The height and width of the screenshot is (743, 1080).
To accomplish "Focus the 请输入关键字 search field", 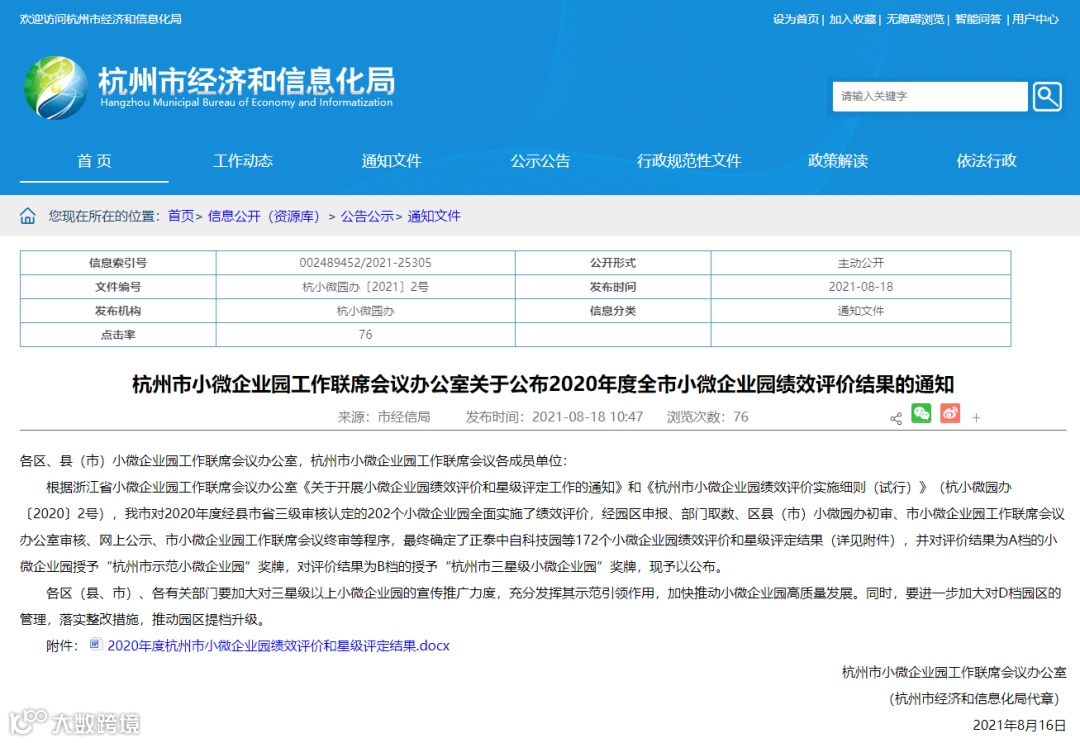I will point(930,96).
